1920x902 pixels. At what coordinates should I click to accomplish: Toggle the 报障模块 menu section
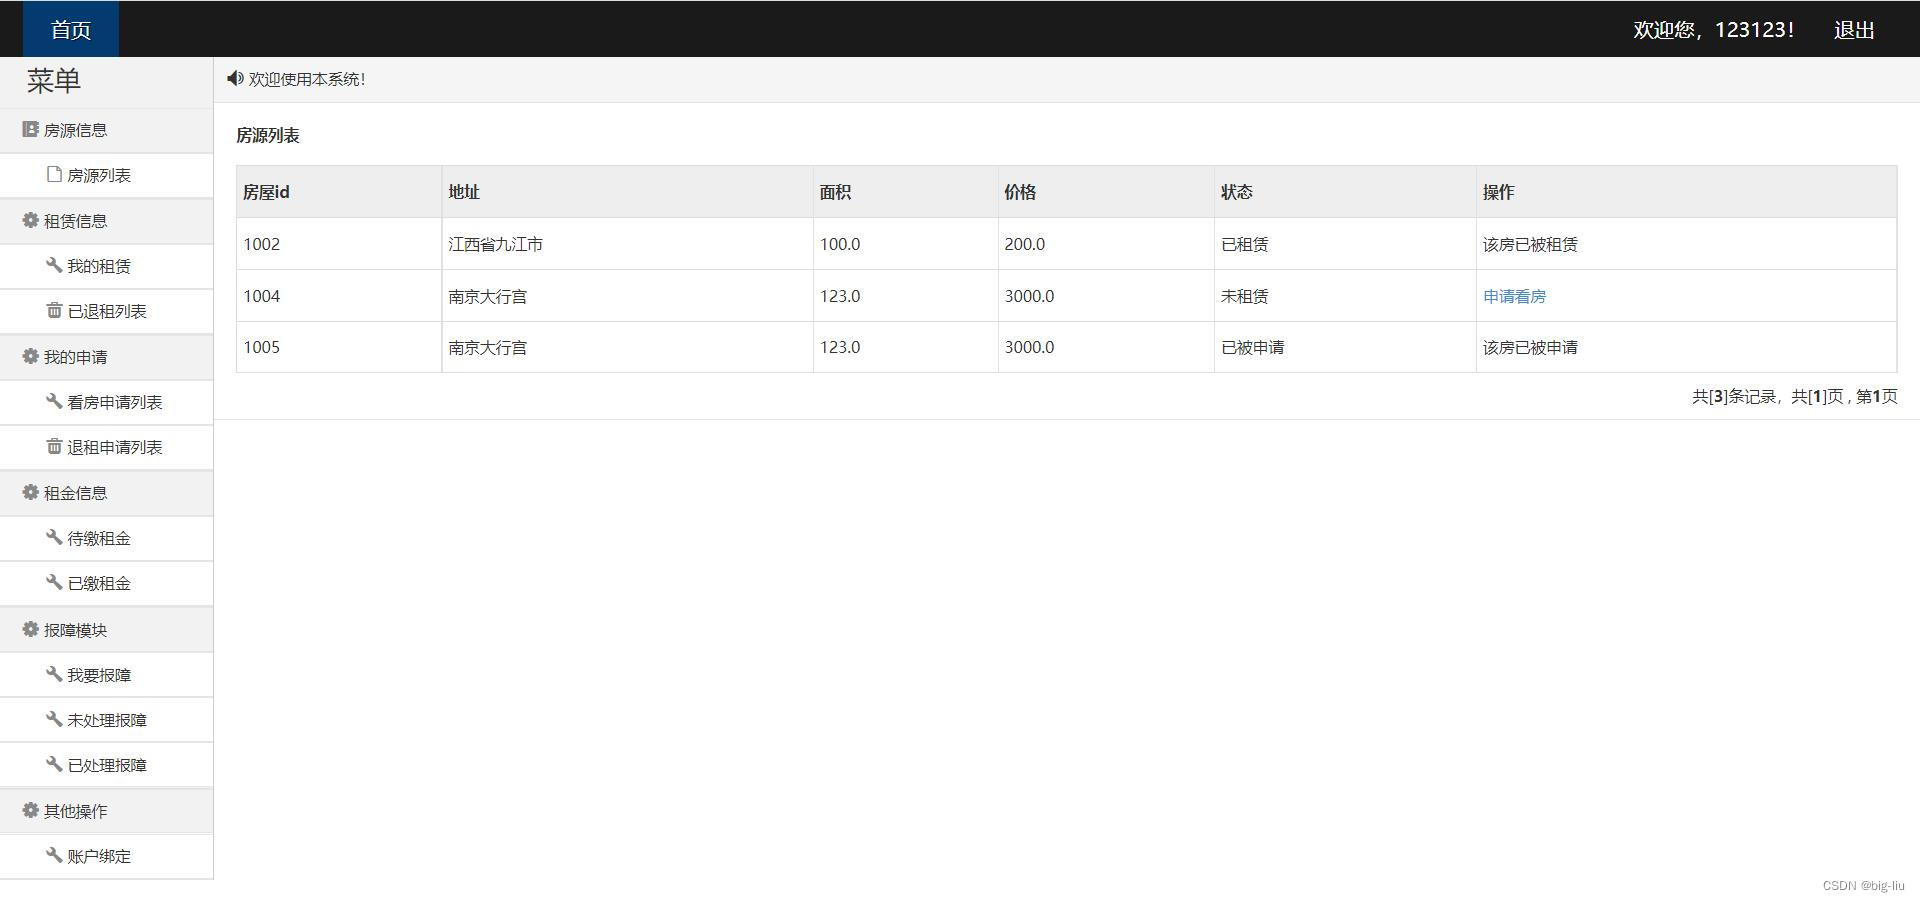106,630
